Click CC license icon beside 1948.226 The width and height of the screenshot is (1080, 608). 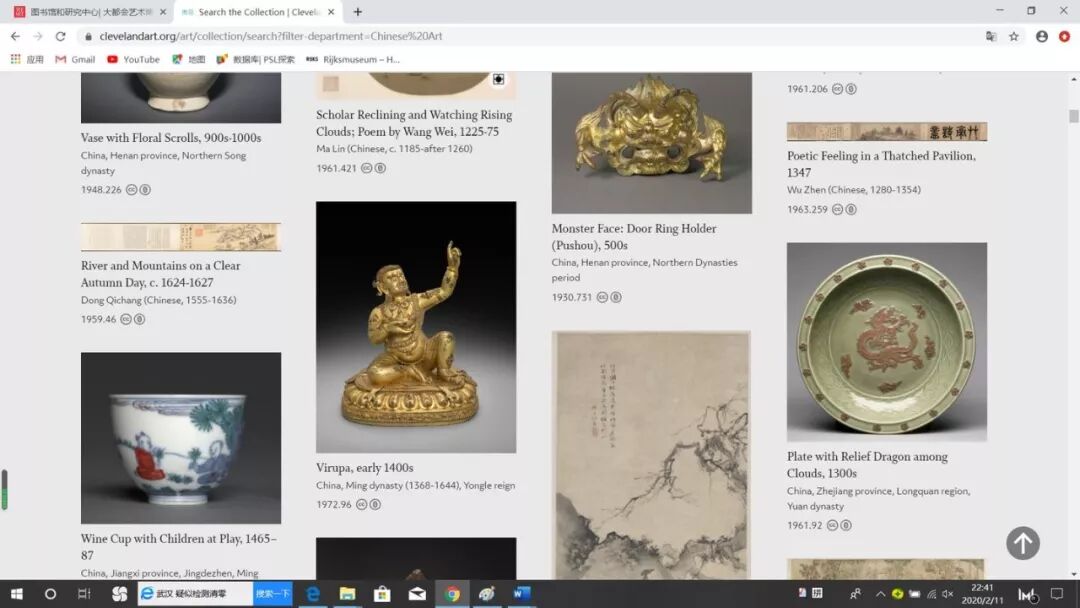click(132, 190)
